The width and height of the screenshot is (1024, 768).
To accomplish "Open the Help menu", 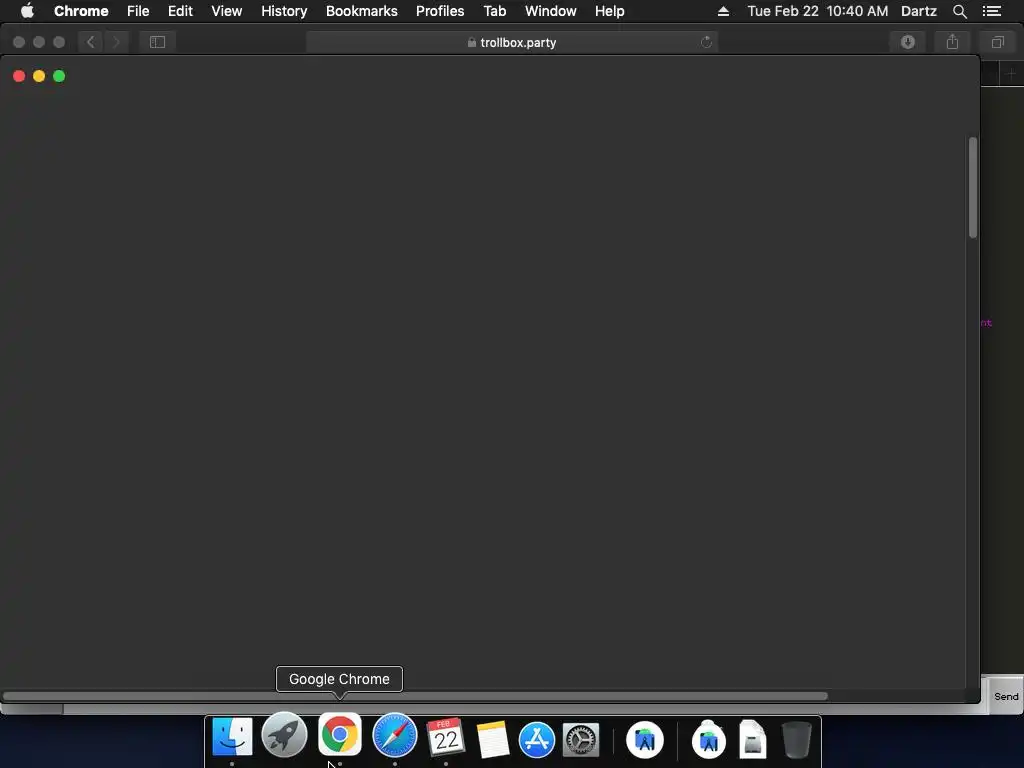I will (609, 11).
